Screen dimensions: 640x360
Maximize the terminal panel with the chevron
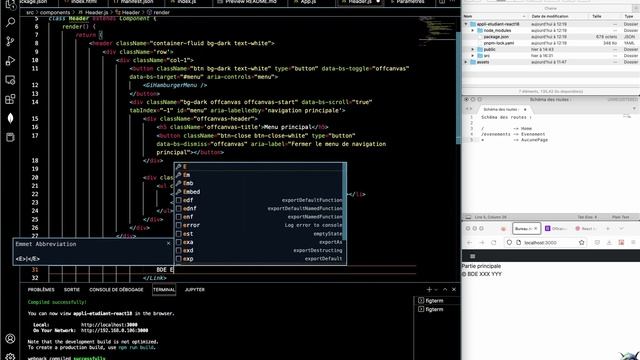445,289
